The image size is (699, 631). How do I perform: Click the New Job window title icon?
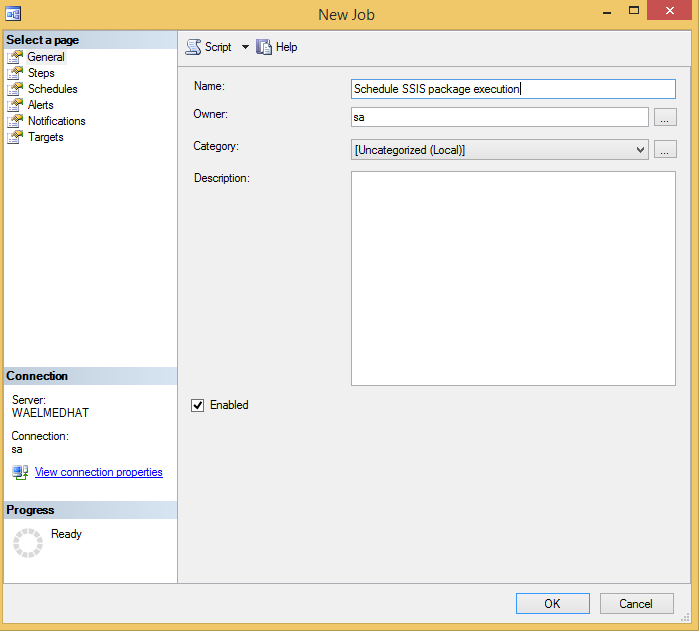[13, 14]
